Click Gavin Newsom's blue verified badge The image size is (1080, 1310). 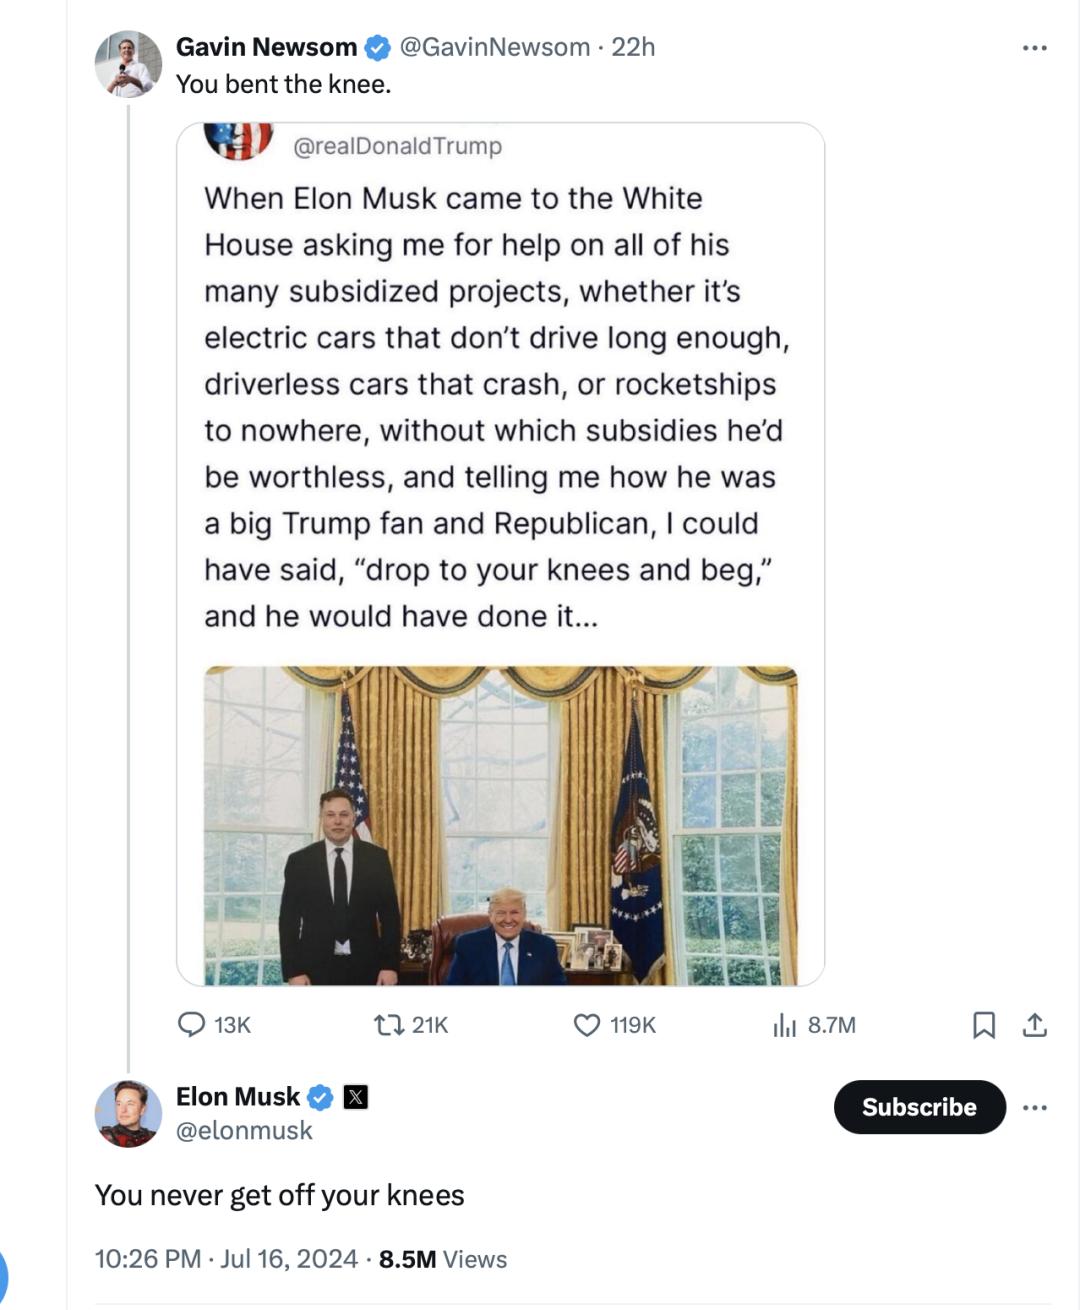pyautogui.click(x=377, y=47)
